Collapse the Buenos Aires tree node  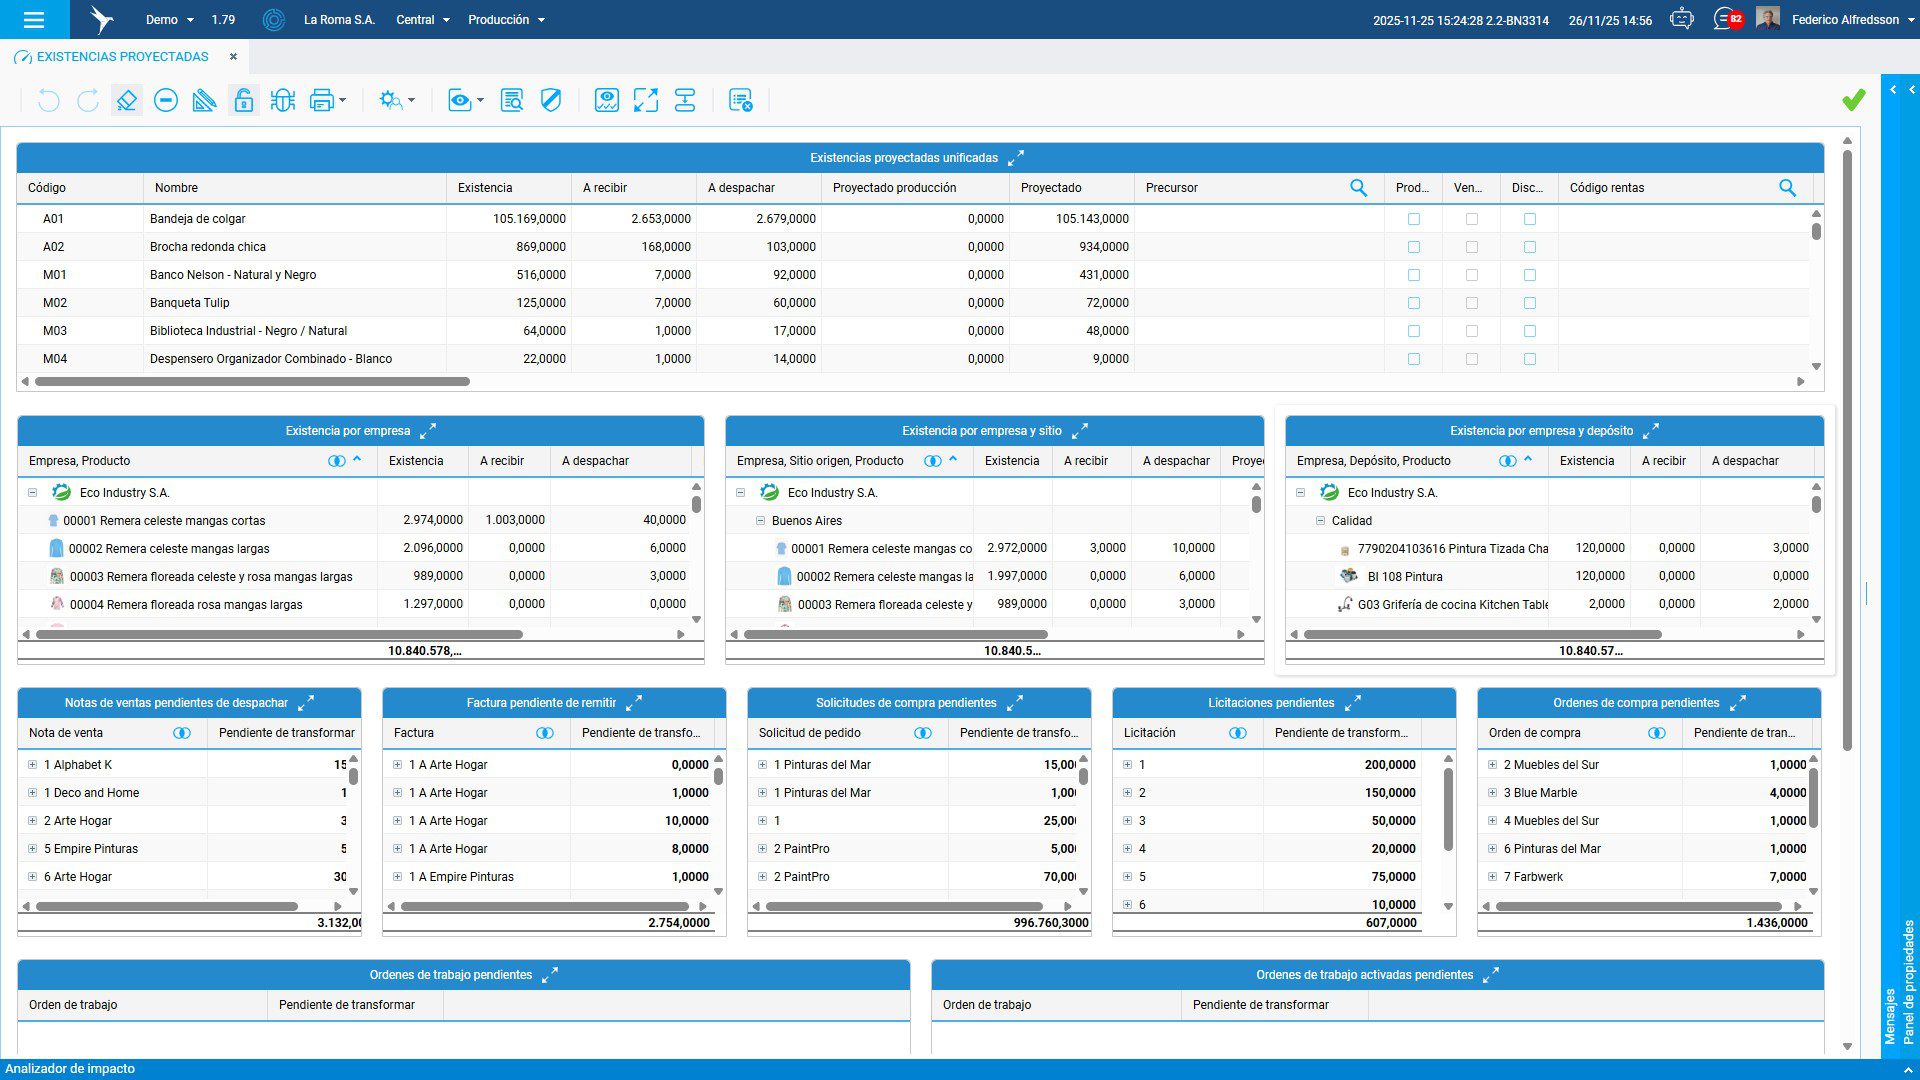(760, 521)
